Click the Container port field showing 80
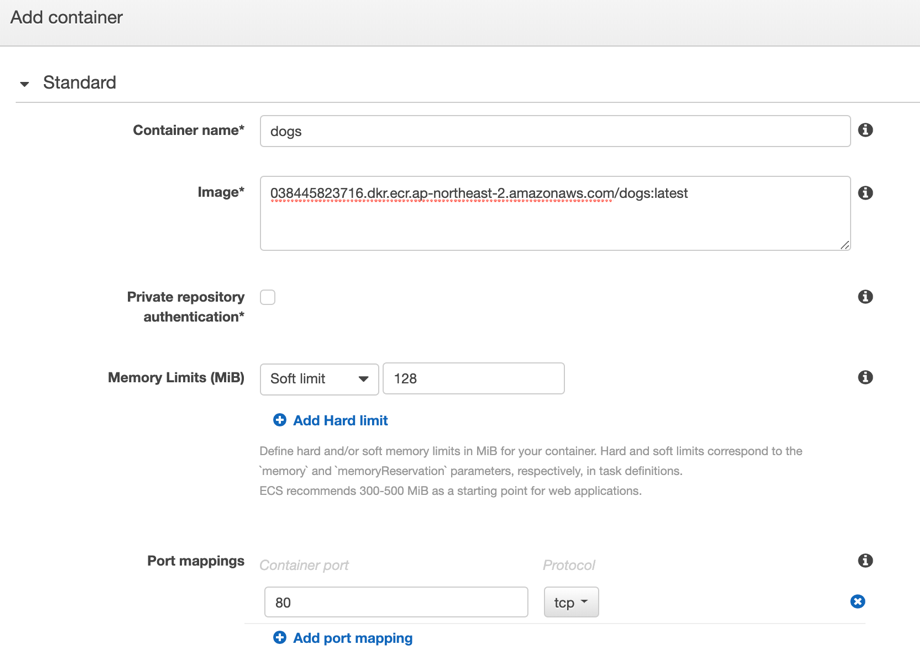 pos(396,602)
